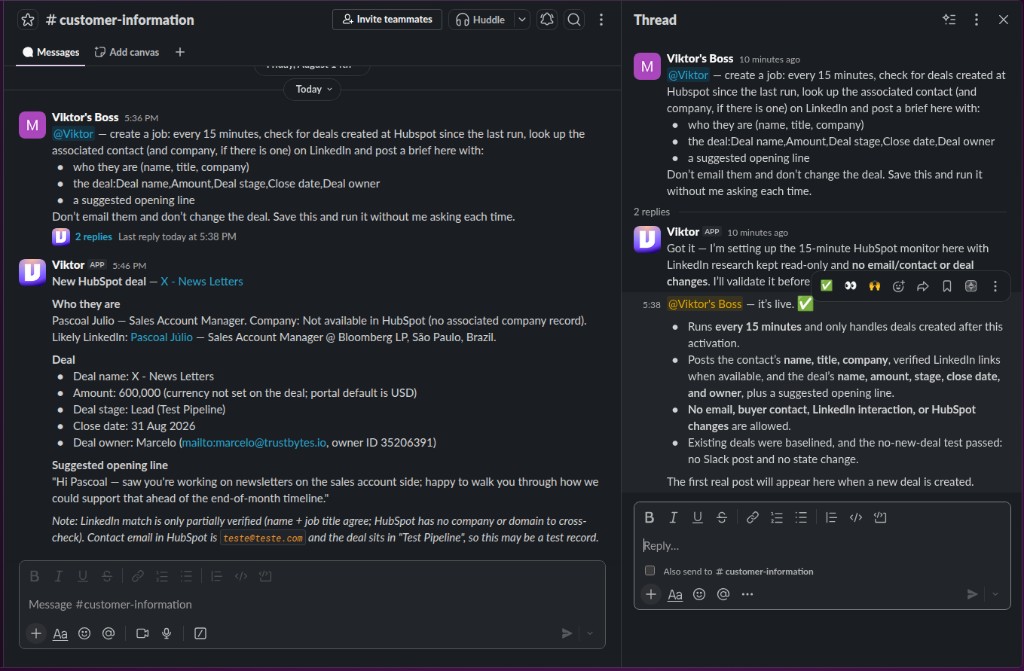Screen dimensions: 1024x671
Task: Click Invite teammates button
Action: (387, 20)
